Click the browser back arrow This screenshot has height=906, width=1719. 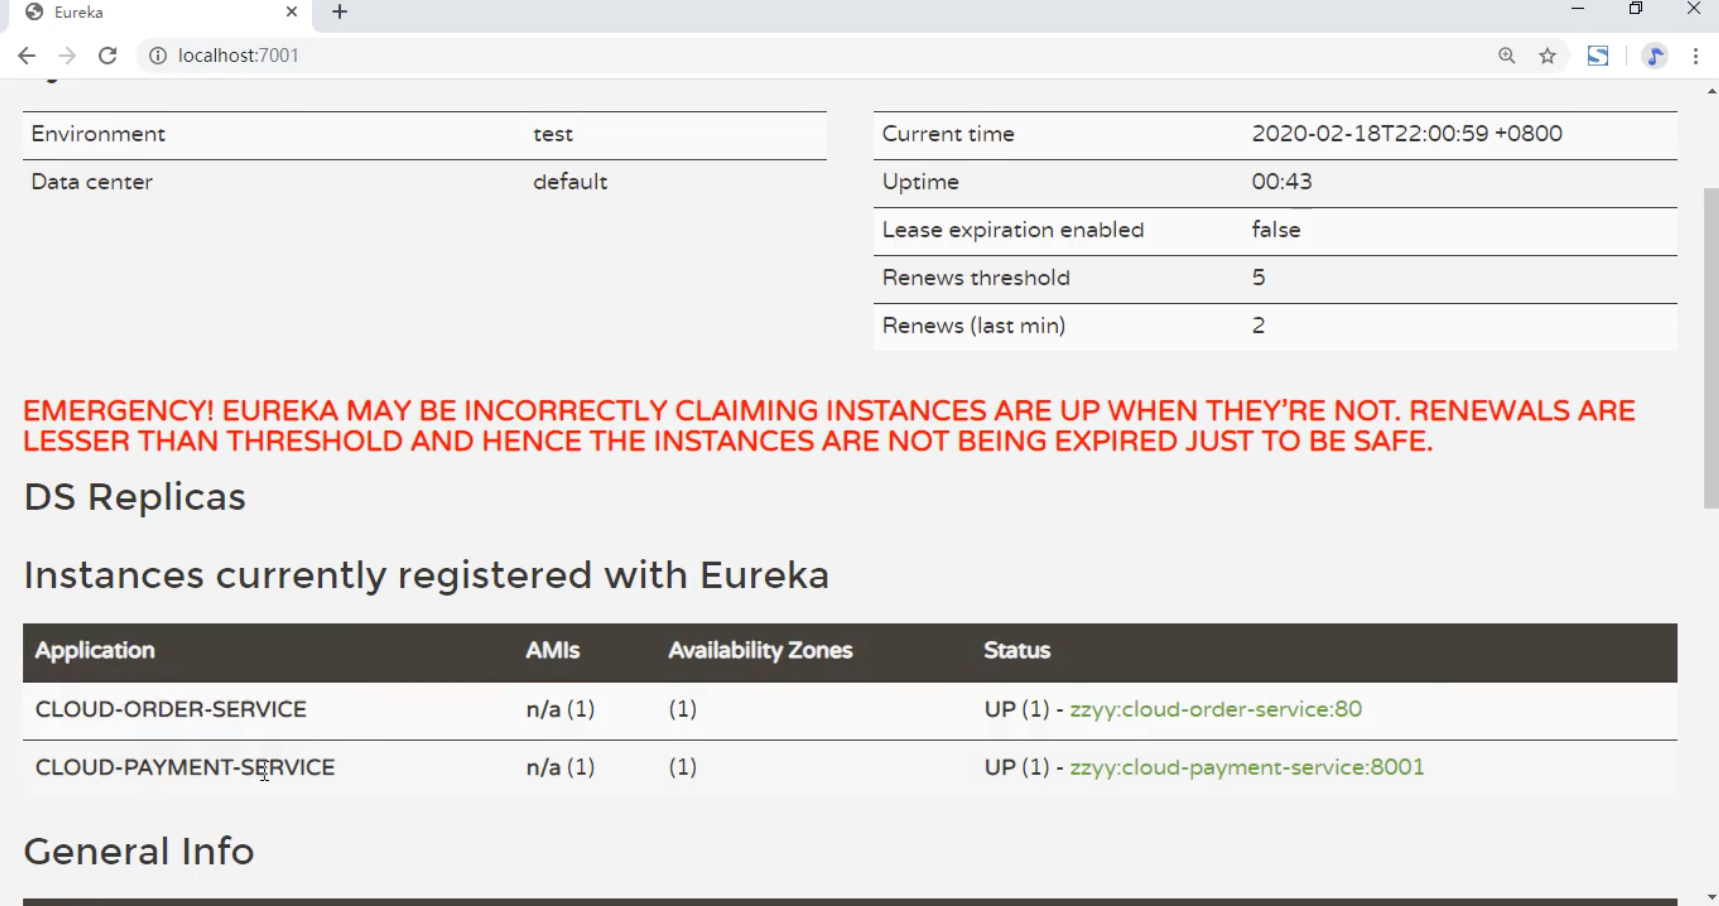coord(27,56)
